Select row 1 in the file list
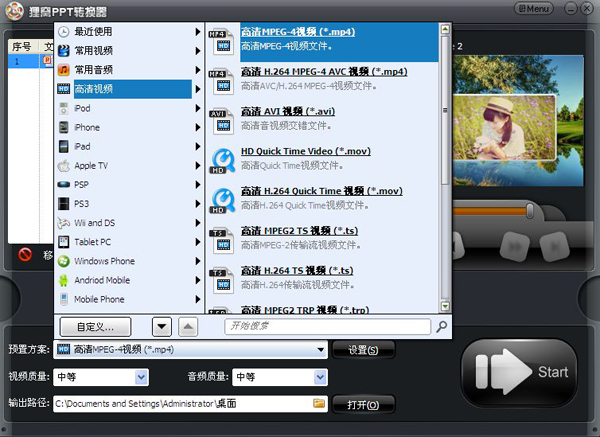600x437 pixels. pos(31,61)
